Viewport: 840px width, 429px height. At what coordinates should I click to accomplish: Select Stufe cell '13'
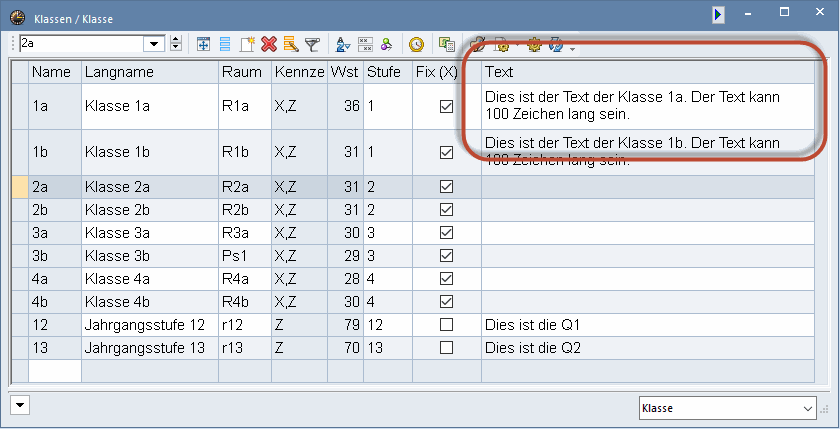388,348
